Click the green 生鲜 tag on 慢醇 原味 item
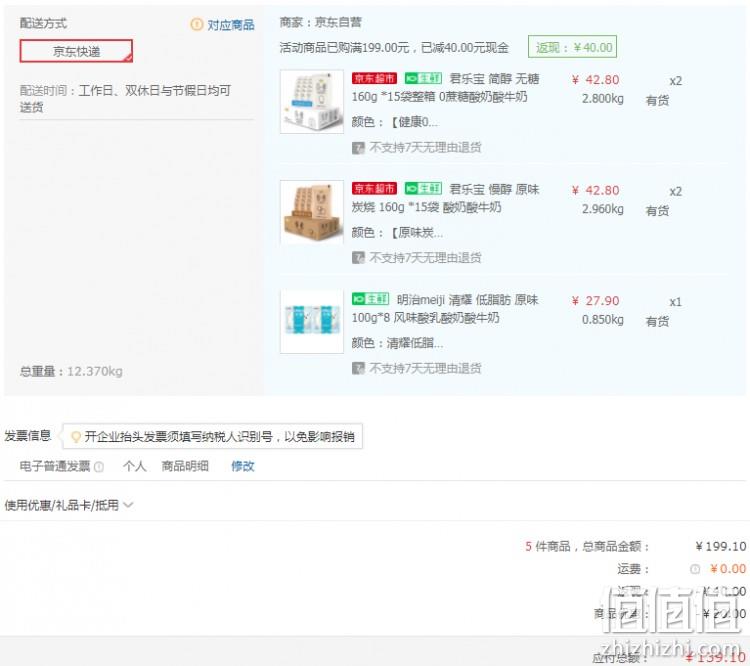 pos(423,189)
